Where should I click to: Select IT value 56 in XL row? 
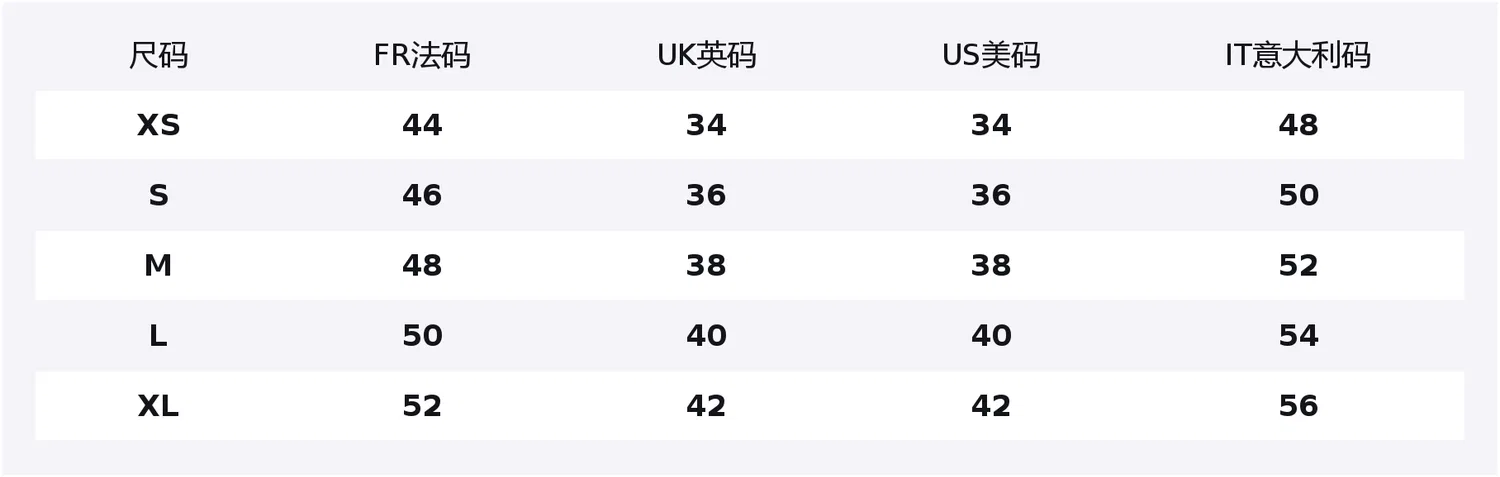[x=1298, y=406]
